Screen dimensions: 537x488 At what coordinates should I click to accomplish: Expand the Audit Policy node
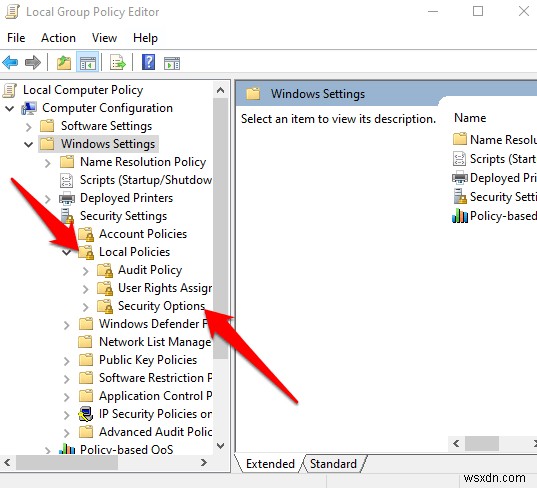pos(86,271)
